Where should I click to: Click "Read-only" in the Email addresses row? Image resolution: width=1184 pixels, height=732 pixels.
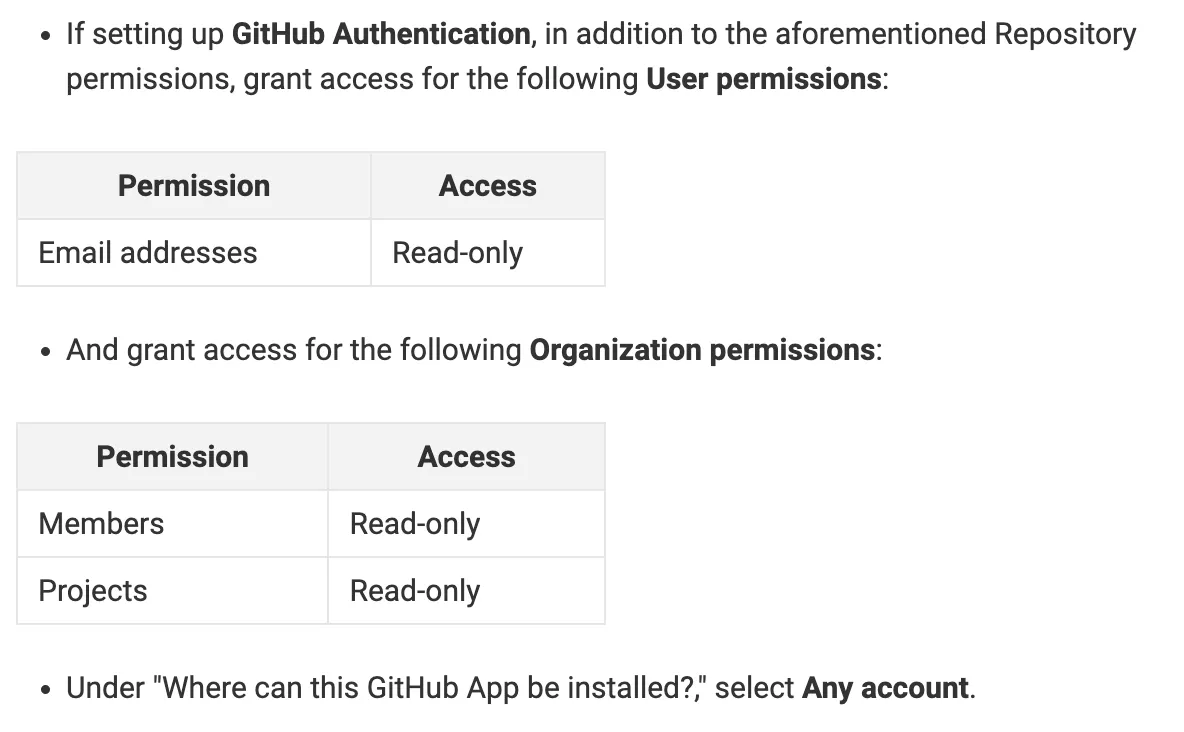tap(457, 253)
